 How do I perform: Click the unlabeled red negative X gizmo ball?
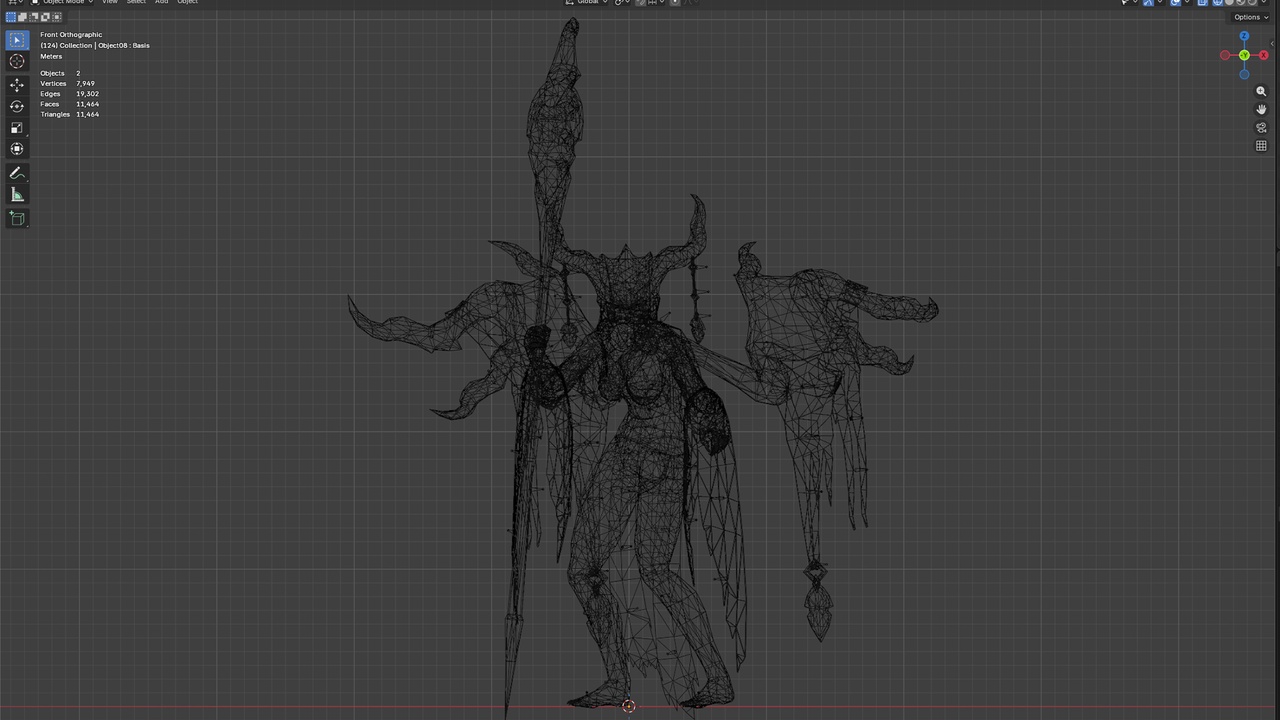[x=1225, y=55]
